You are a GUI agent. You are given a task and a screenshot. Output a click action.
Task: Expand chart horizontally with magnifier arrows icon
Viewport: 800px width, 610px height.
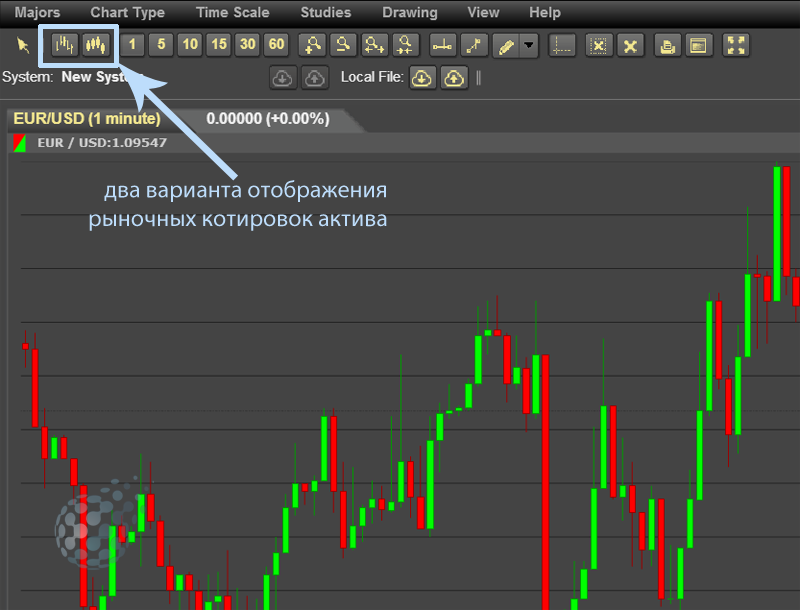[374, 45]
